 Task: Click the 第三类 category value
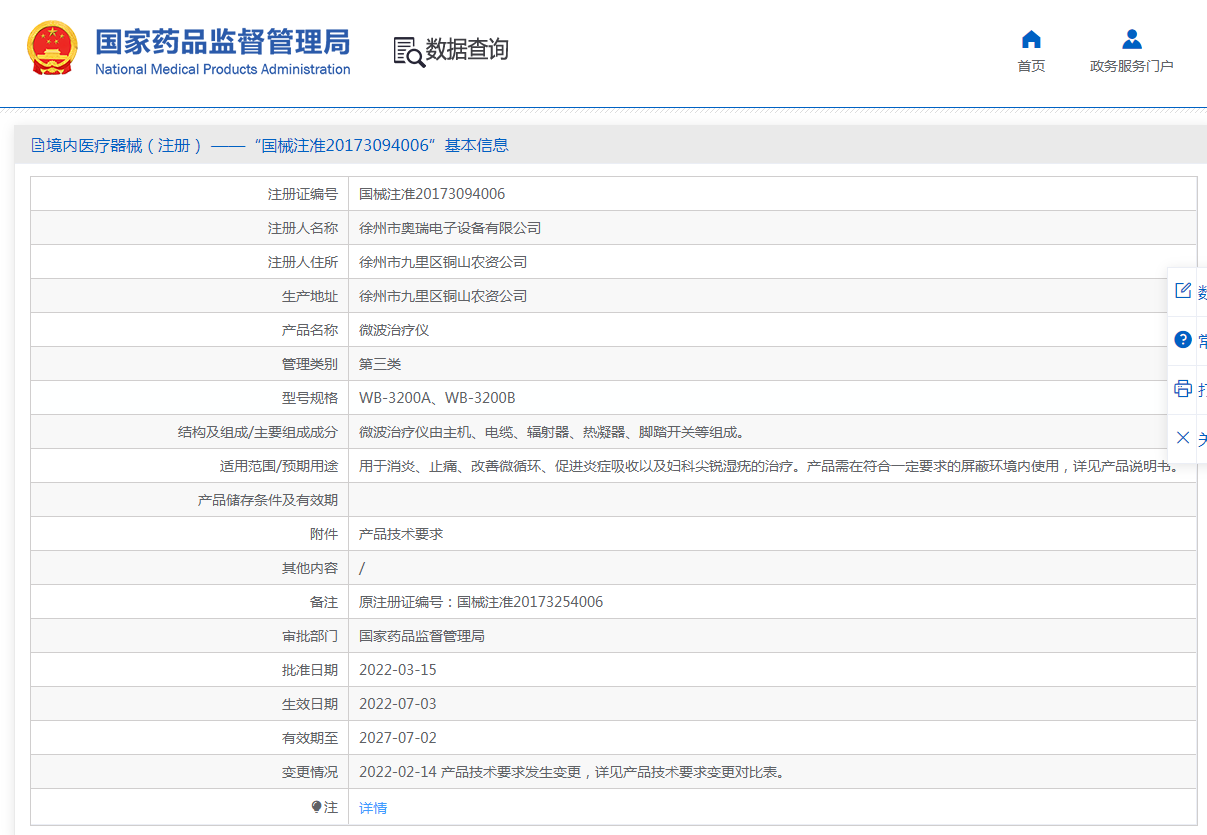tap(380, 364)
